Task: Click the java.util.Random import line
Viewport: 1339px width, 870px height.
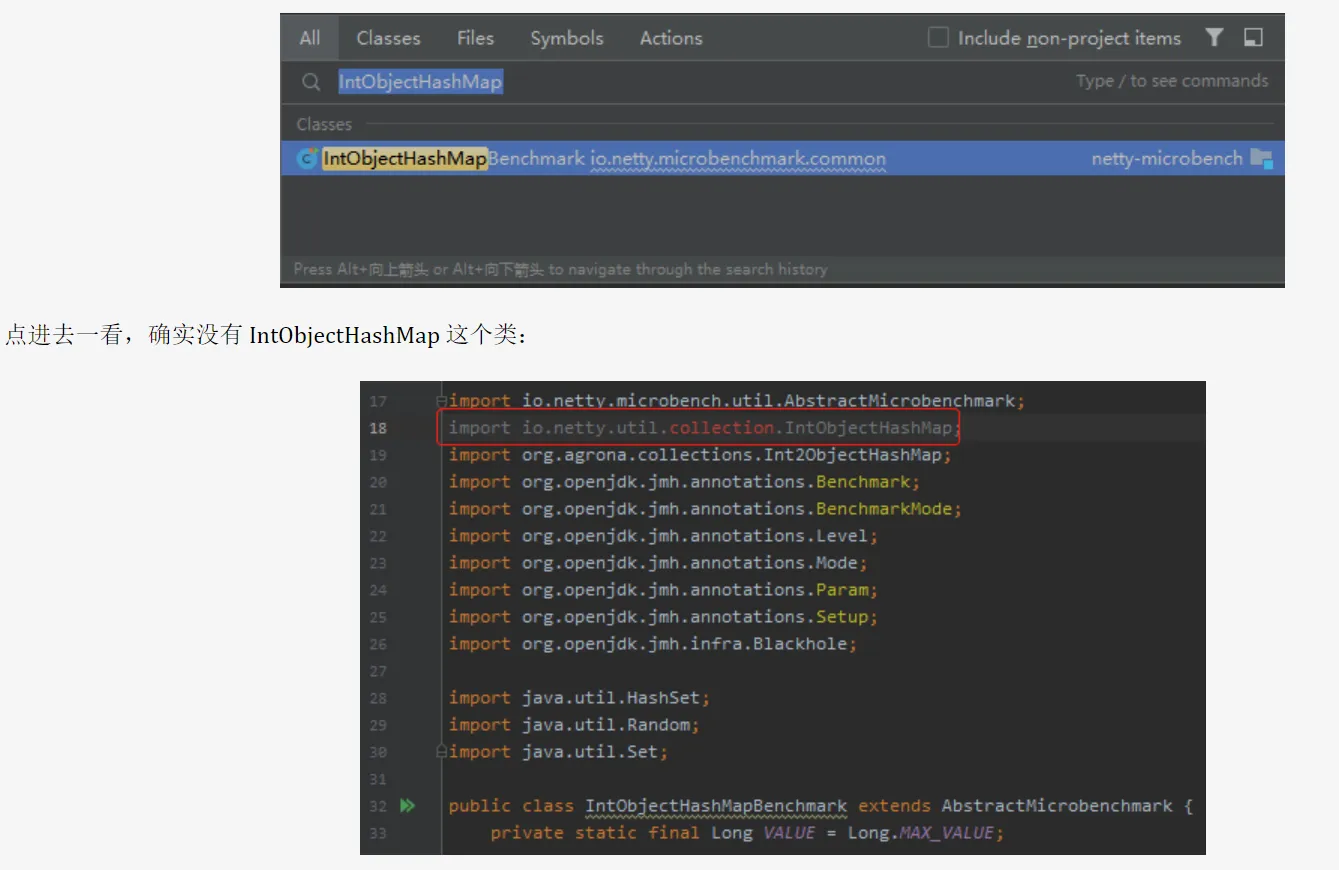Action: (575, 725)
